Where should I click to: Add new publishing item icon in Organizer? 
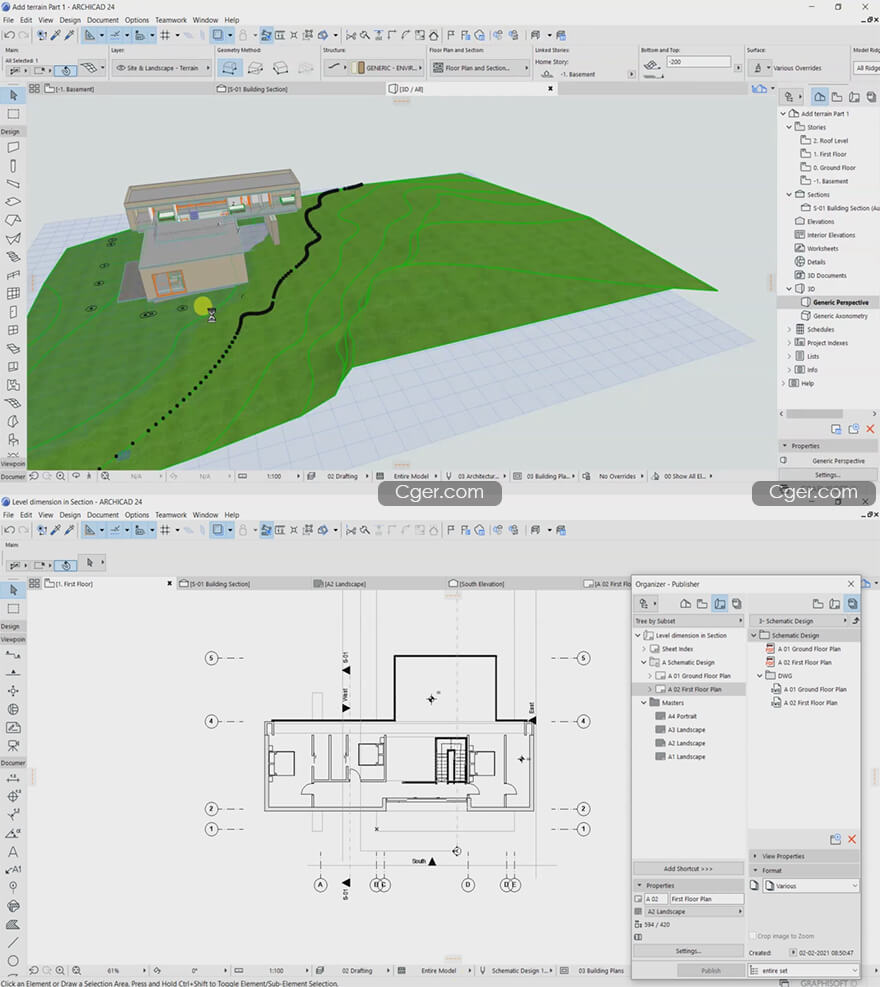click(x=835, y=839)
